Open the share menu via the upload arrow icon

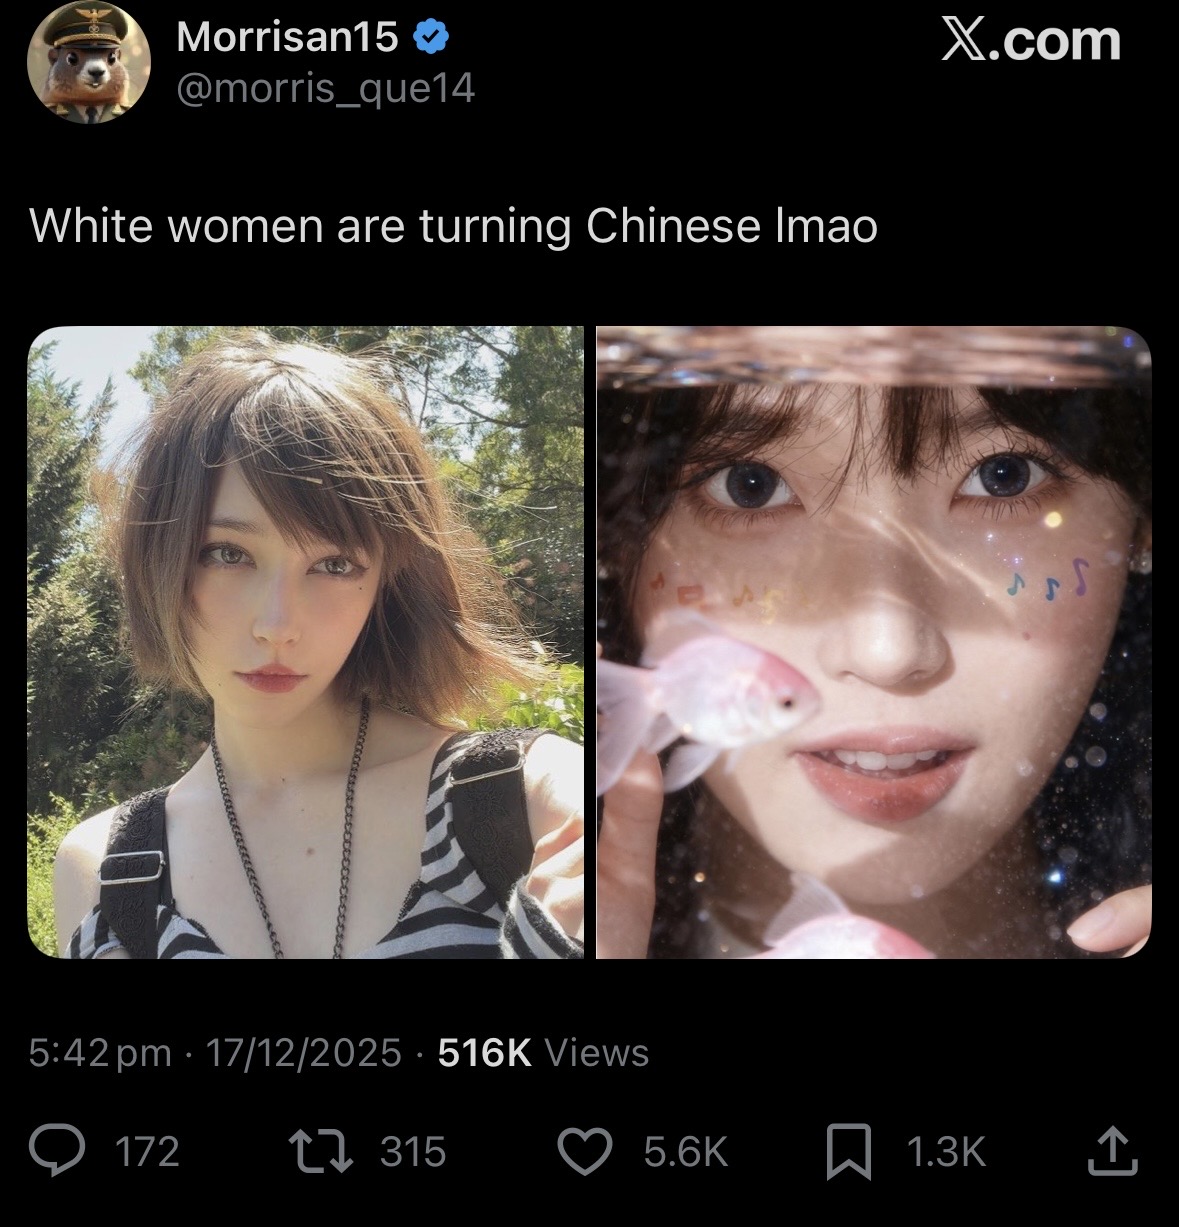pos(1113,1151)
